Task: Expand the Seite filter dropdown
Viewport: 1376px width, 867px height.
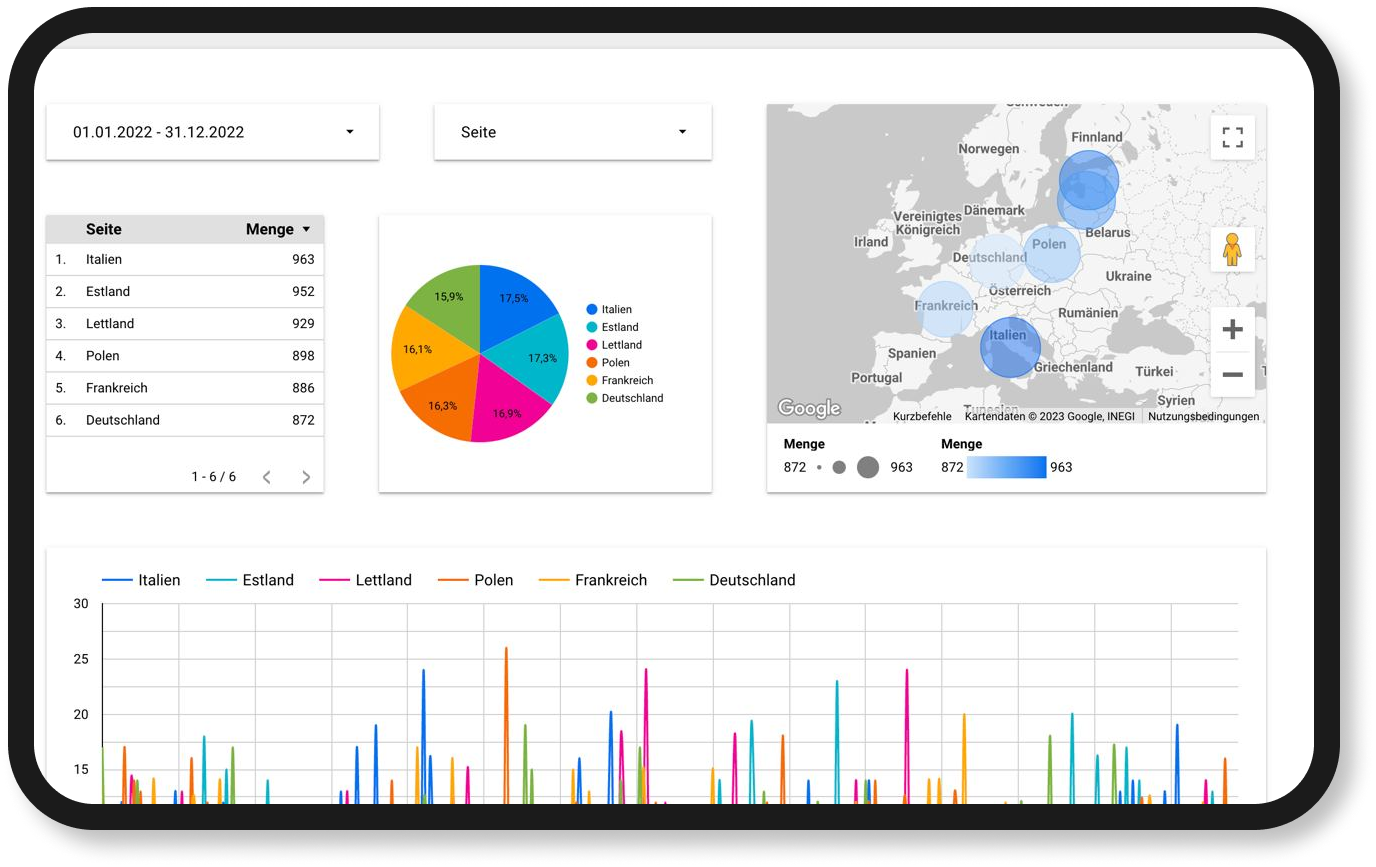Action: (x=573, y=132)
